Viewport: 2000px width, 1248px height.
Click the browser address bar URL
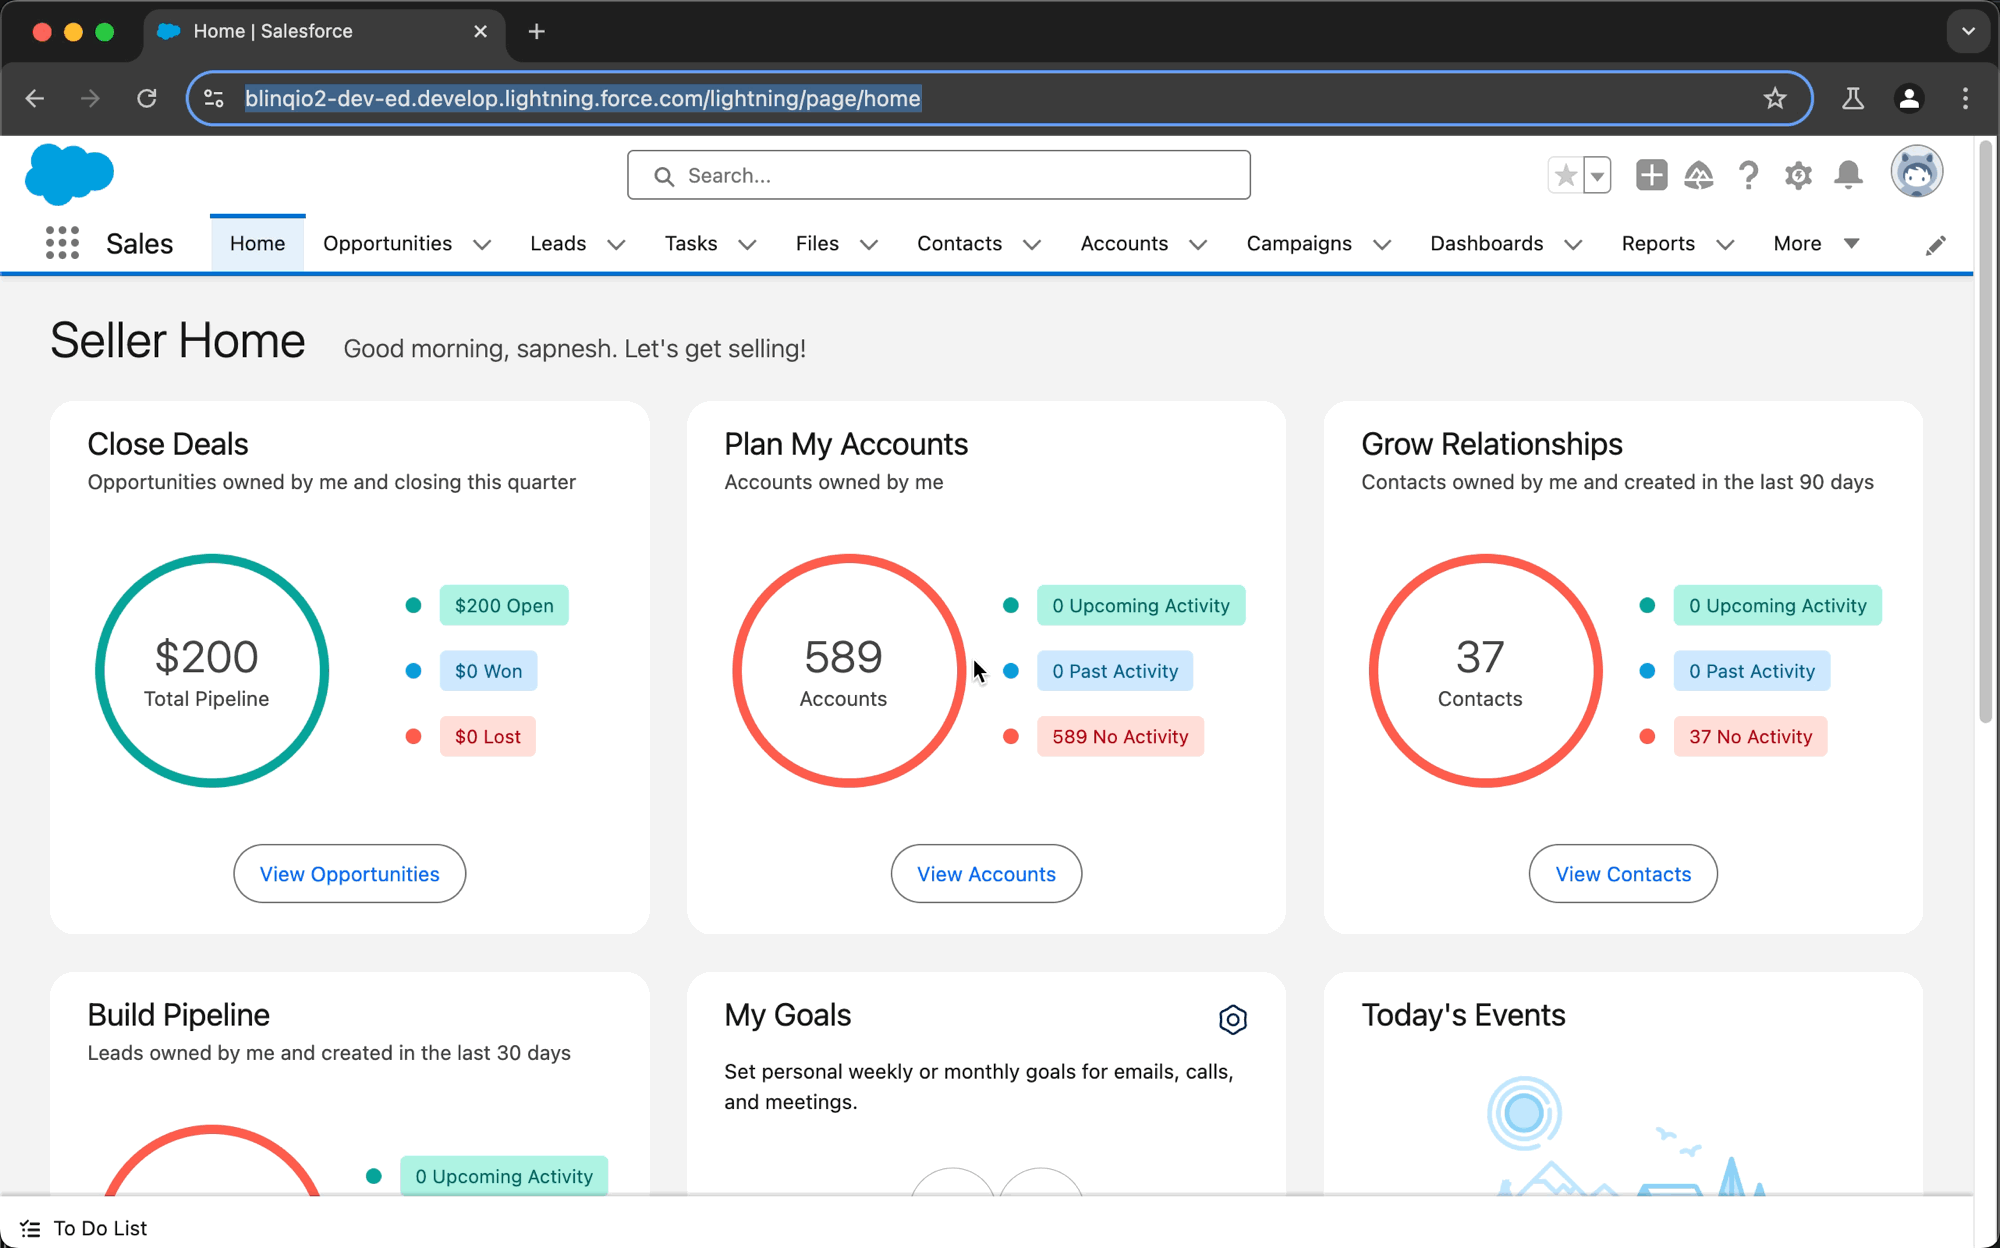[582, 98]
